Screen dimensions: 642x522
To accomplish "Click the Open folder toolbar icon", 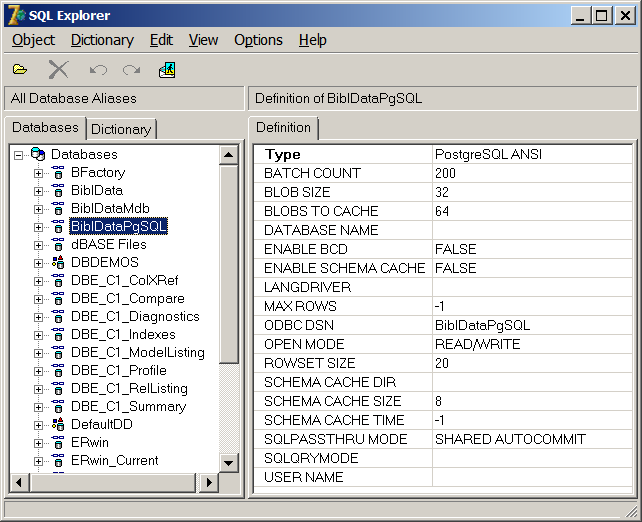I will coord(20,70).
